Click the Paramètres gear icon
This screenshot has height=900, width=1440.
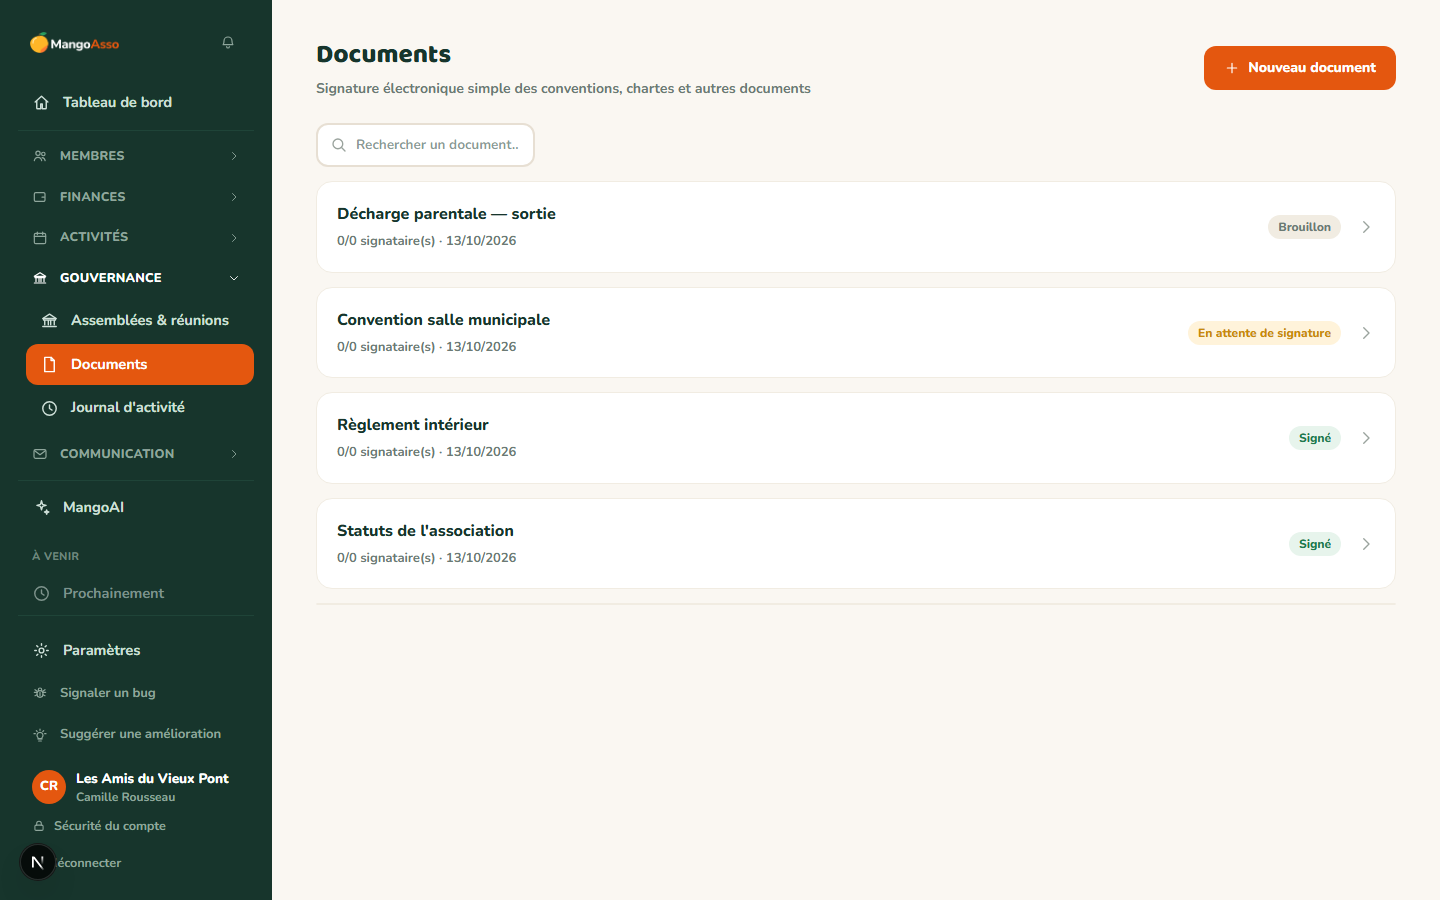pyautogui.click(x=41, y=650)
